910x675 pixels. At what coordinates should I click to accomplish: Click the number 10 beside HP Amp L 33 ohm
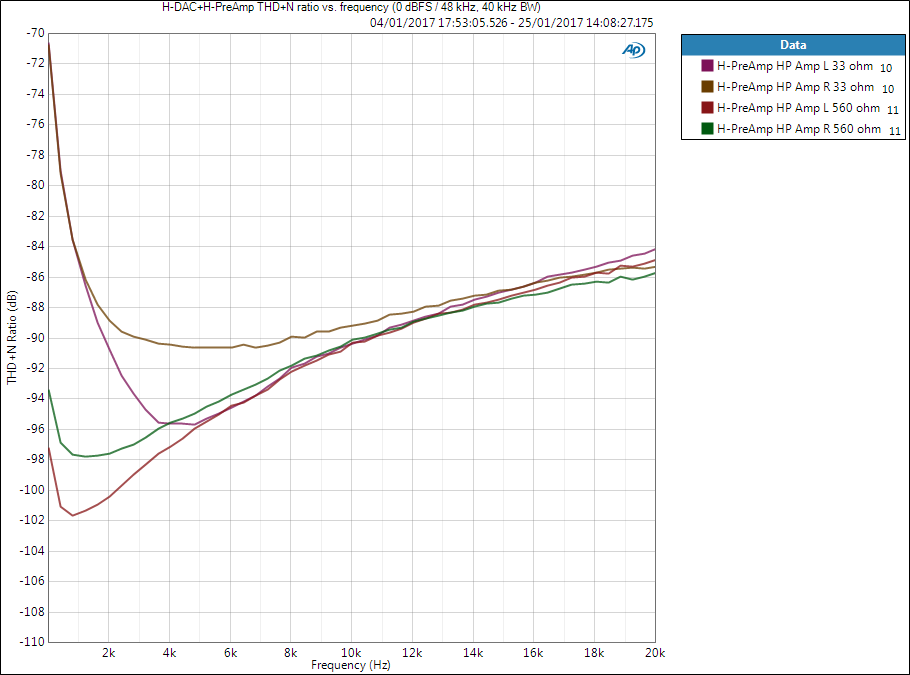(x=886, y=68)
